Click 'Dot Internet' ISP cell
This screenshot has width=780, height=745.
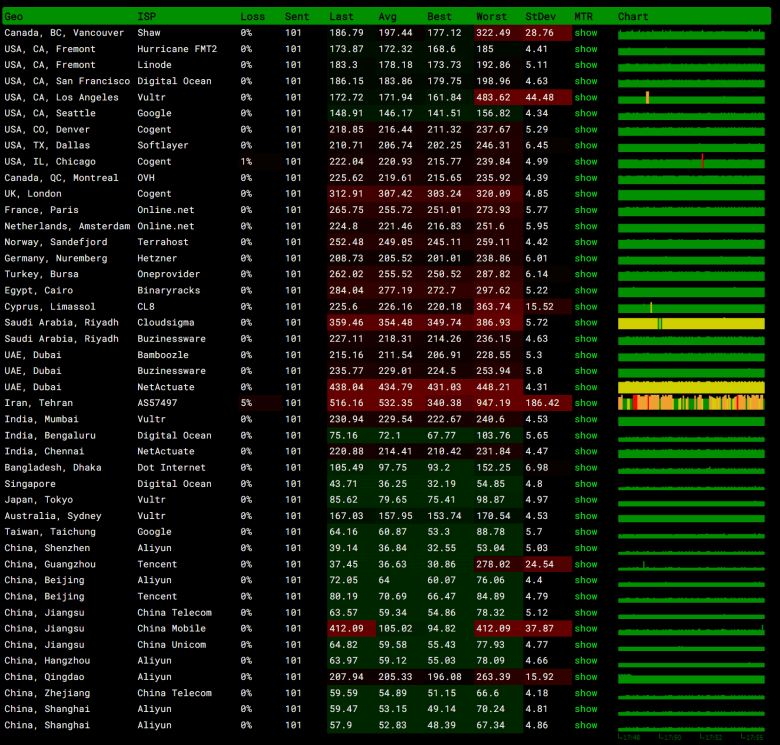(x=171, y=468)
